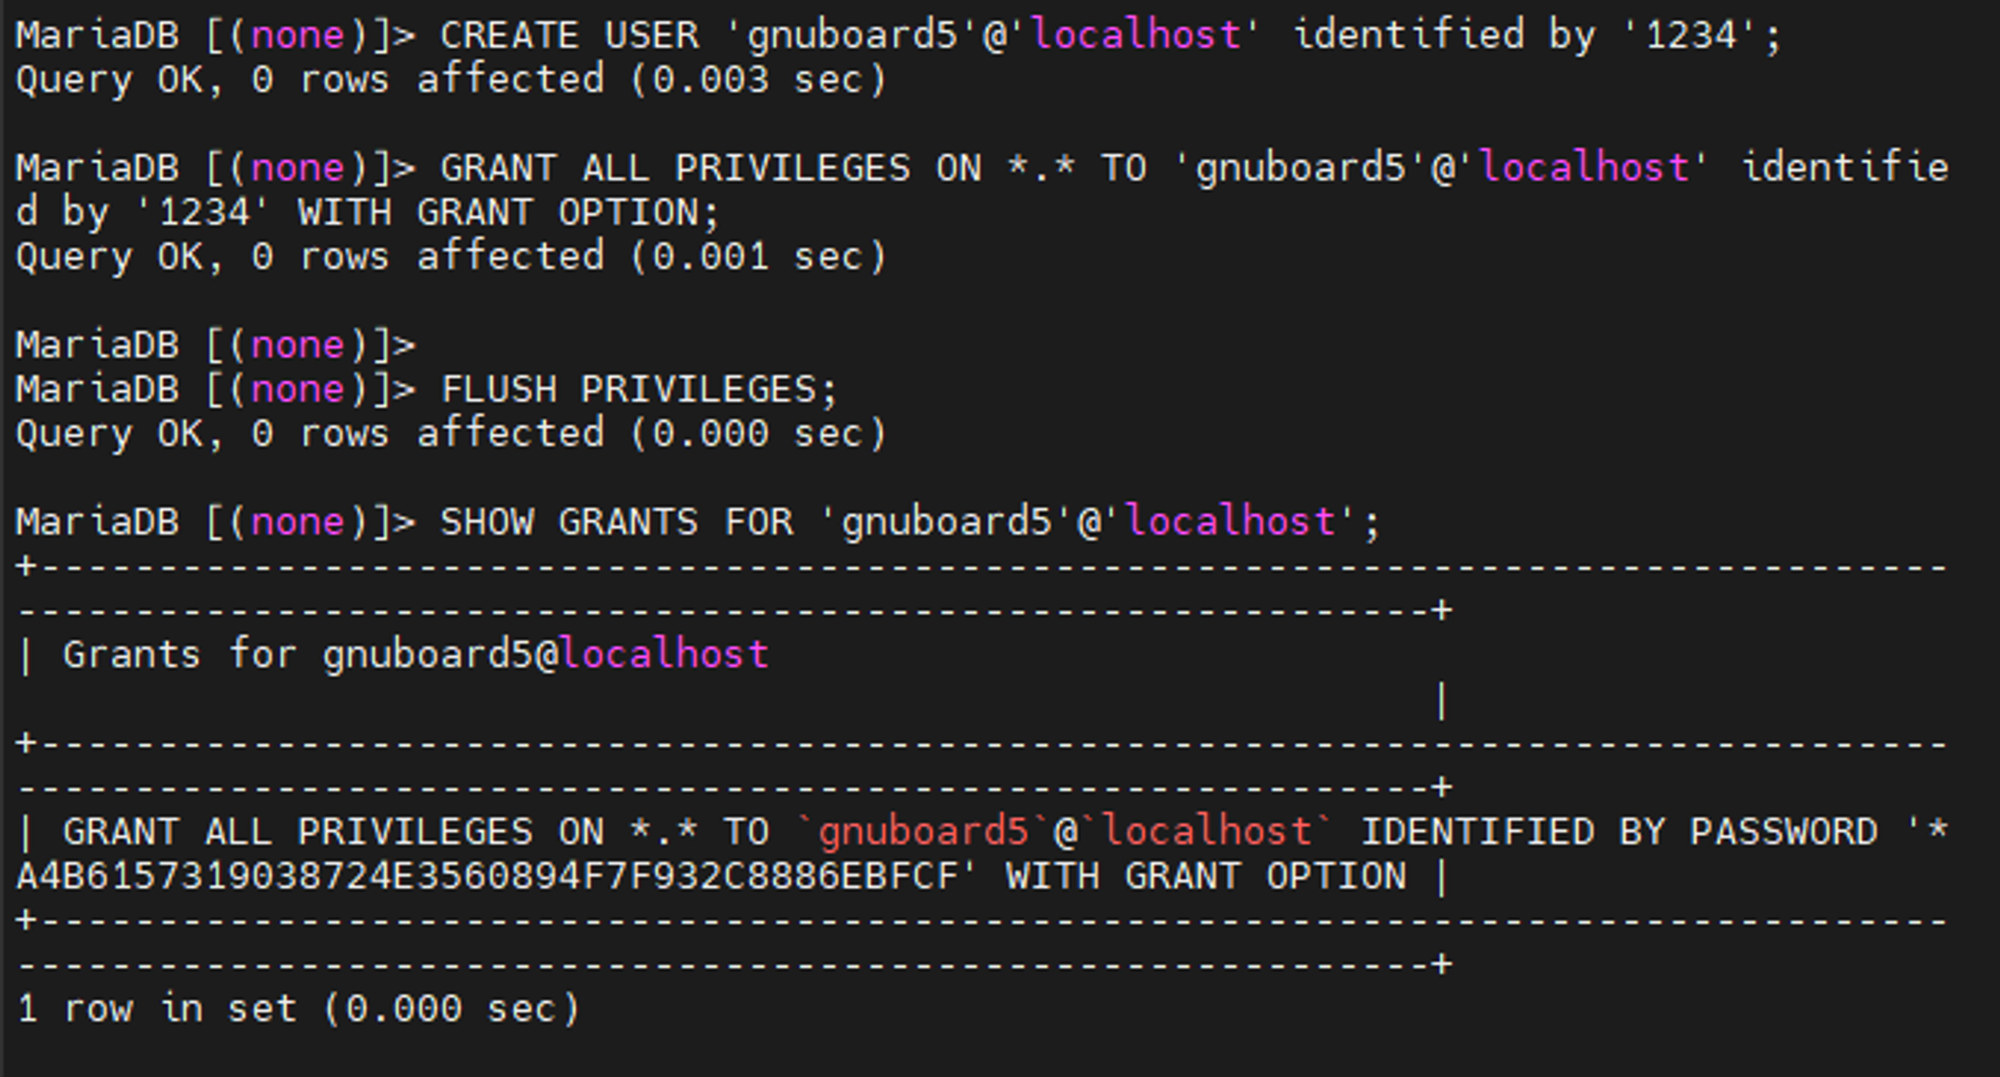Click the password hash 'A4B6157319038724E3560894F7F932C8886EBFCF'
The height and width of the screenshot is (1077, 2000).
(488, 877)
